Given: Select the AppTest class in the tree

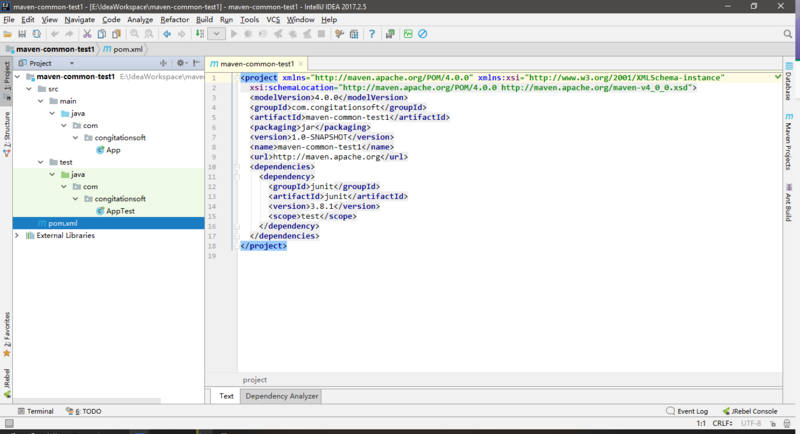Looking at the screenshot, I should 119,211.
